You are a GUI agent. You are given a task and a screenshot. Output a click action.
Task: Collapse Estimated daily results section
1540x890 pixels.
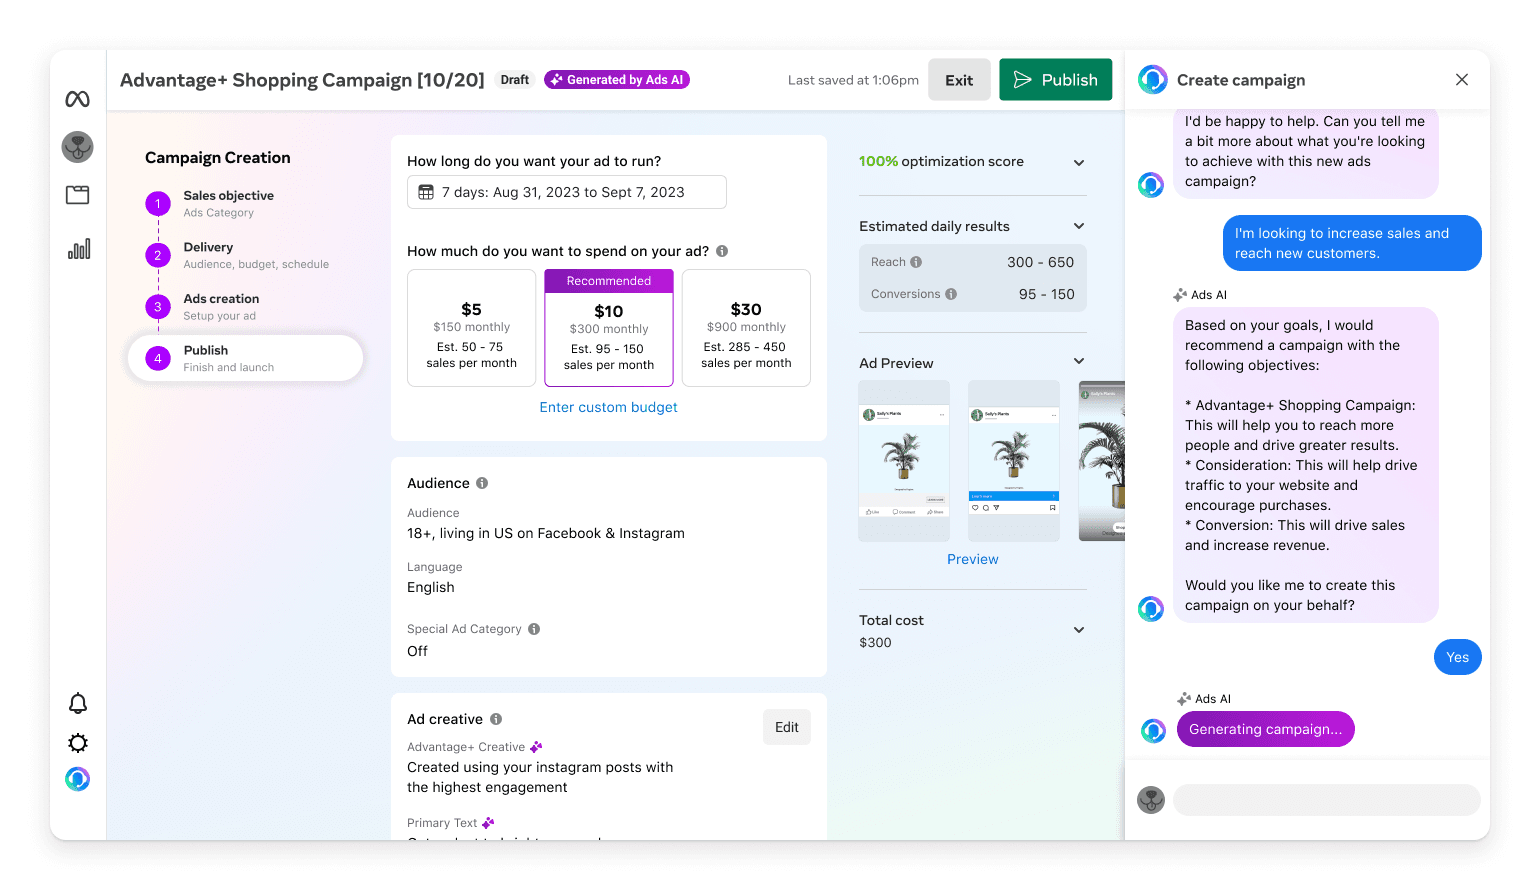(x=1079, y=226)
